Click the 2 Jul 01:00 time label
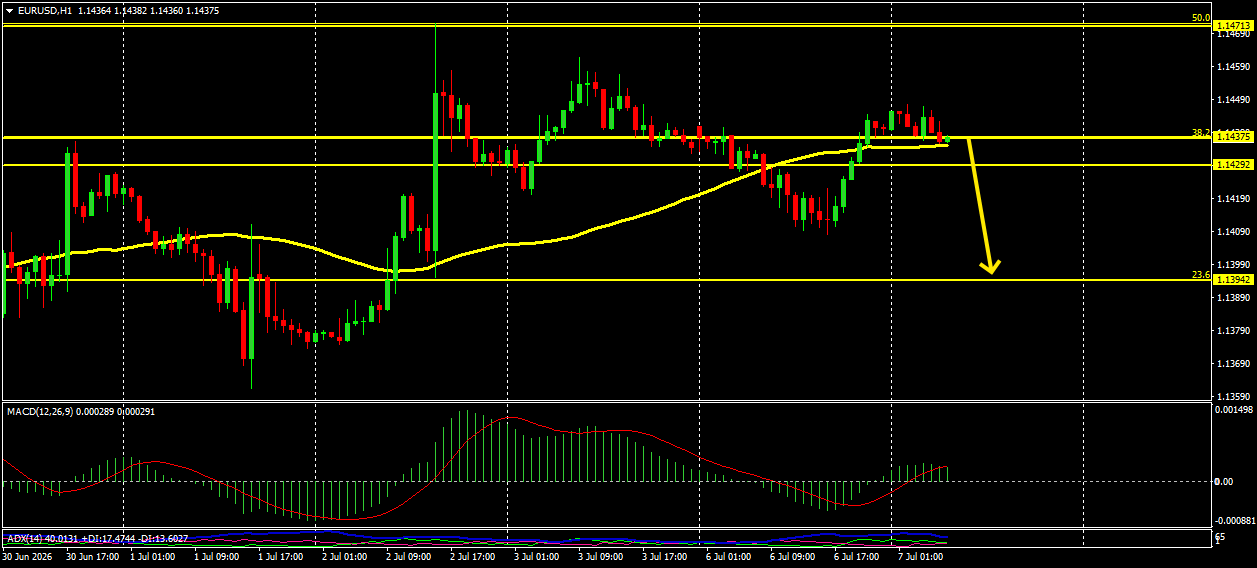The width and height of the screenshot is (1257, 568). pyautogui.click(x=346, y=555)
